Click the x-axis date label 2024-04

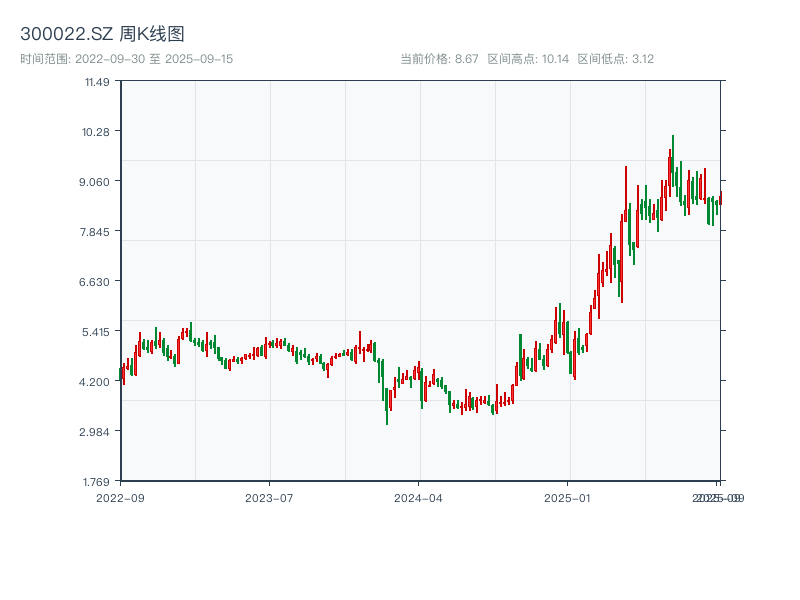tap(418, 498)
